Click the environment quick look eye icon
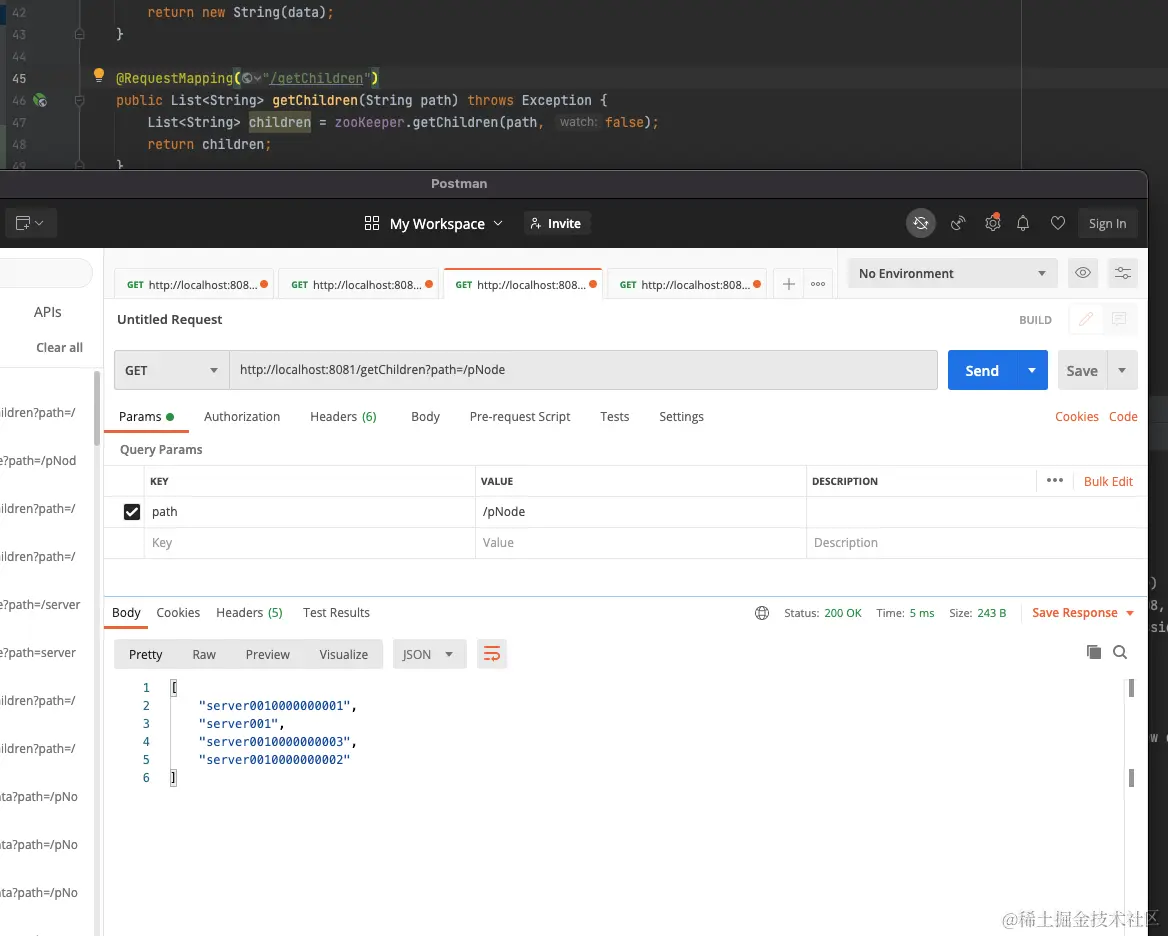Screen dimensions: 1168x936 1083,273
